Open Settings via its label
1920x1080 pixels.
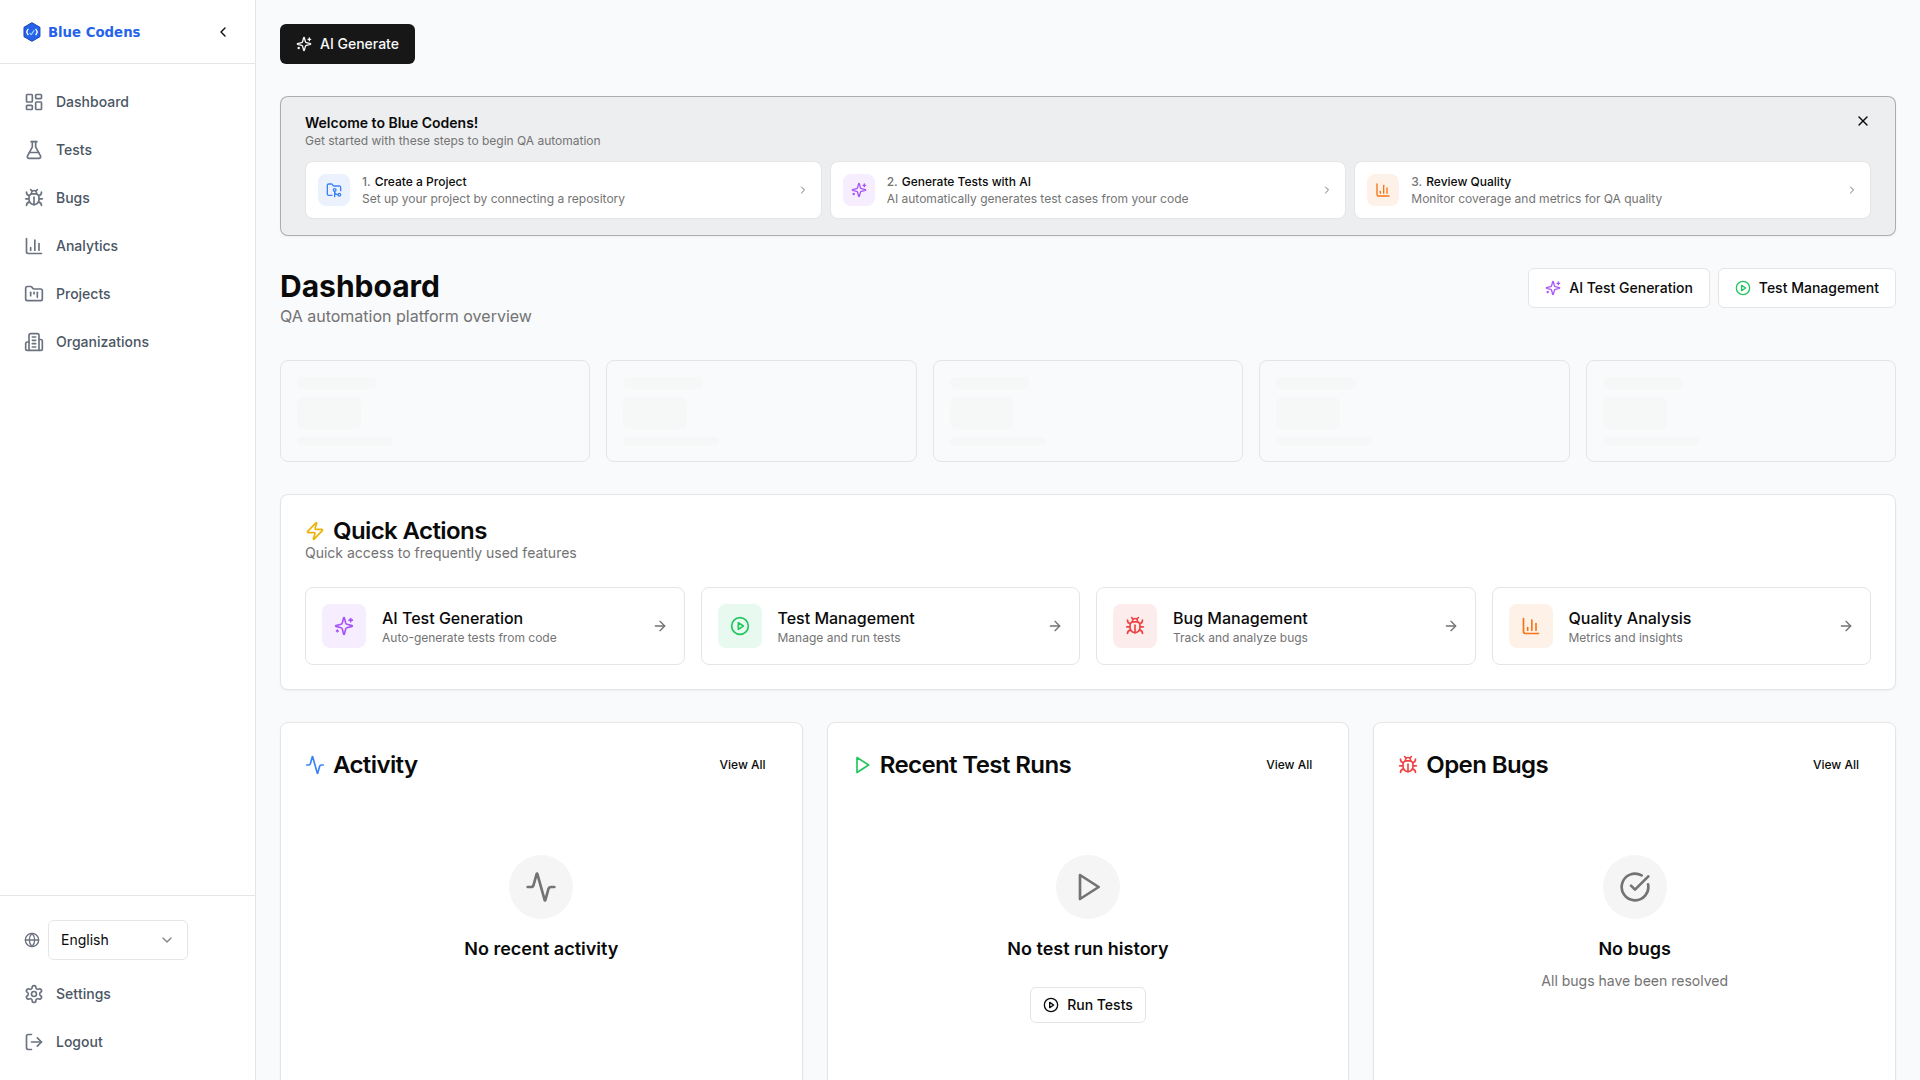coord(83,994)
